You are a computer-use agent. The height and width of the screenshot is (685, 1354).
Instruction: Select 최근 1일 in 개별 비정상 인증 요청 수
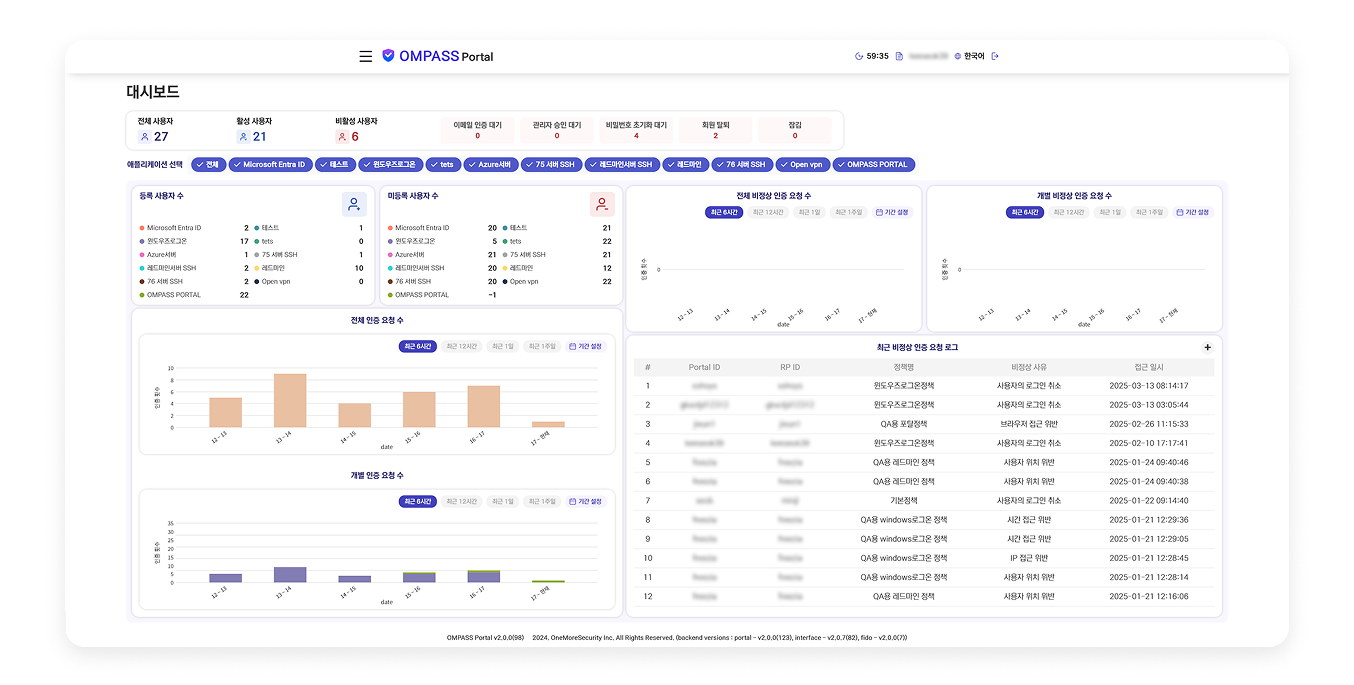[x=1109, y=212]
